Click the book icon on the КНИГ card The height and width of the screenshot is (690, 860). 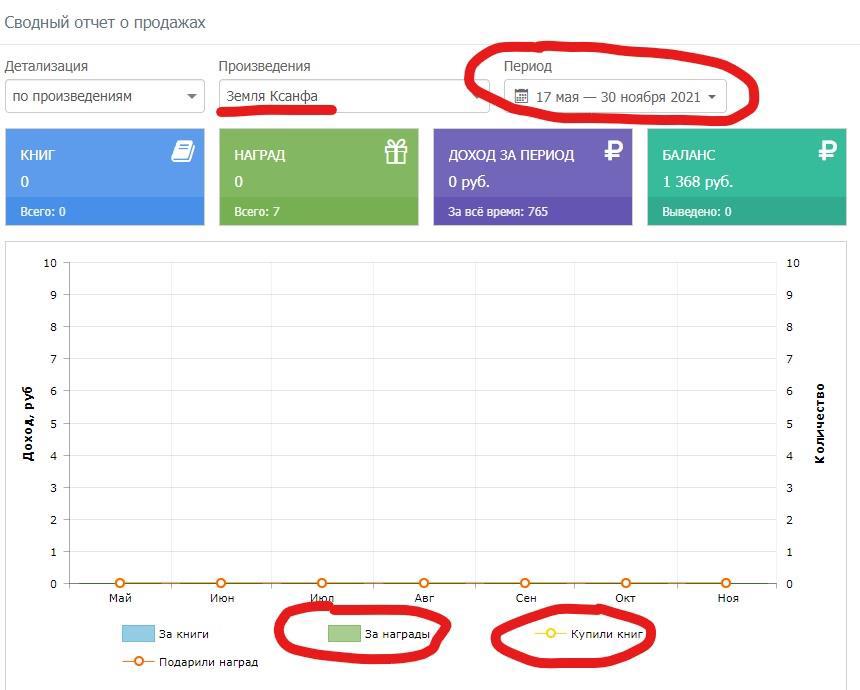pos(182,152)
